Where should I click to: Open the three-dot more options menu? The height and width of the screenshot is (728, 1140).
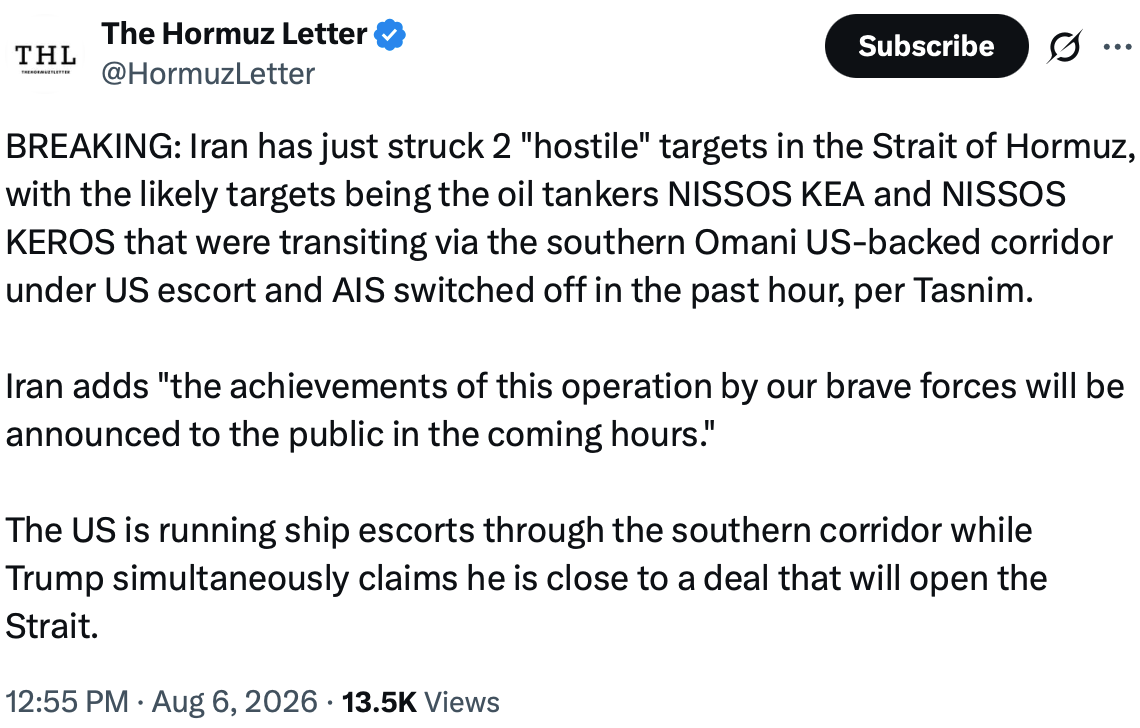click(1117, 47)
